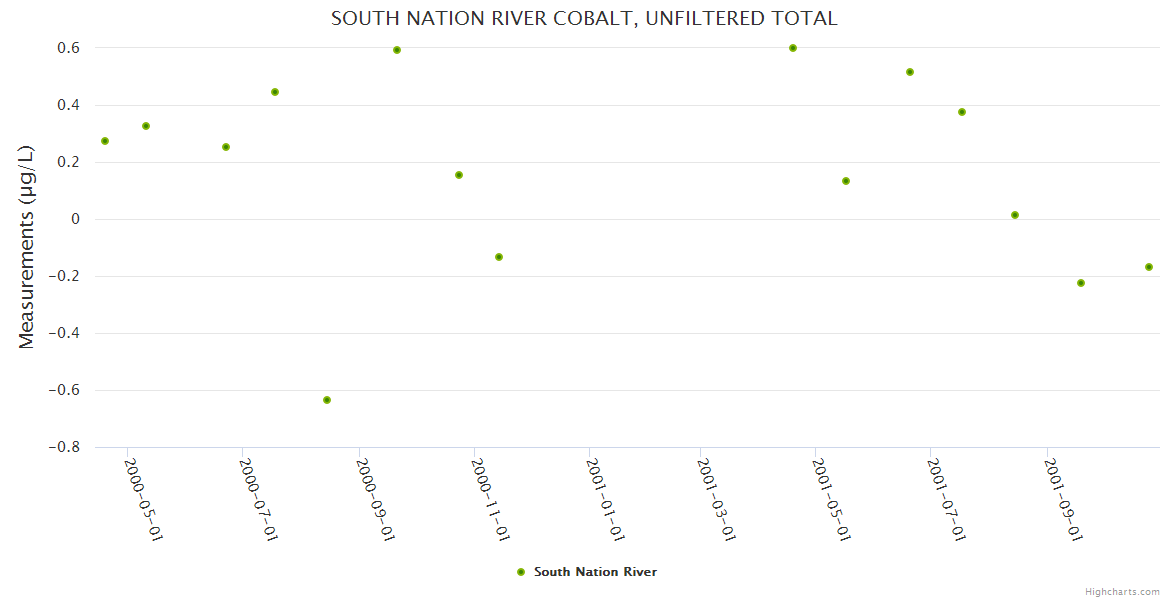The height and width of the screenshot is (600, 1170).
Task: Click the 2000-05-01 x-axis label
Action: 144,500
